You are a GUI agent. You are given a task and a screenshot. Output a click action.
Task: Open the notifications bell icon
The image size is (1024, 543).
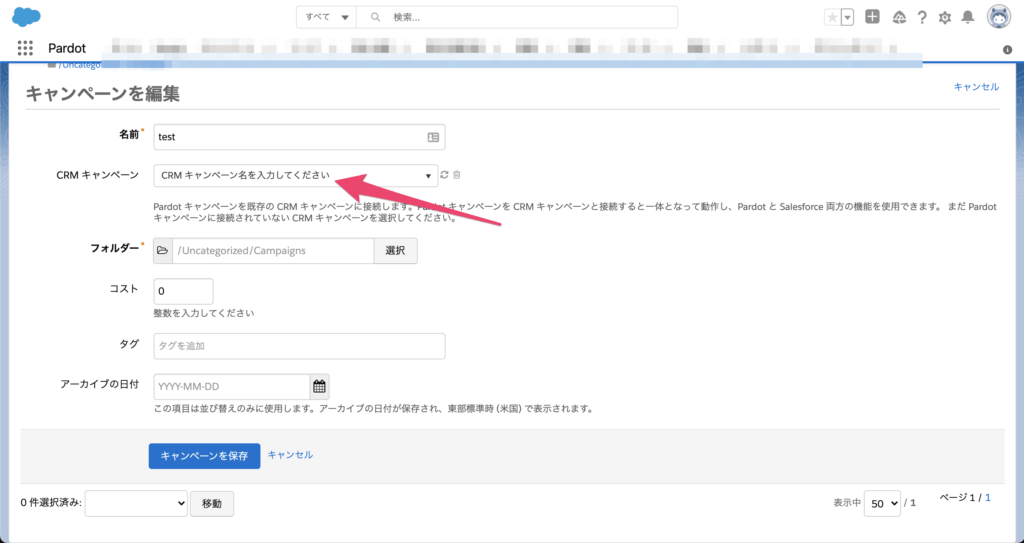pyautogui.click(x=968, y=18)
